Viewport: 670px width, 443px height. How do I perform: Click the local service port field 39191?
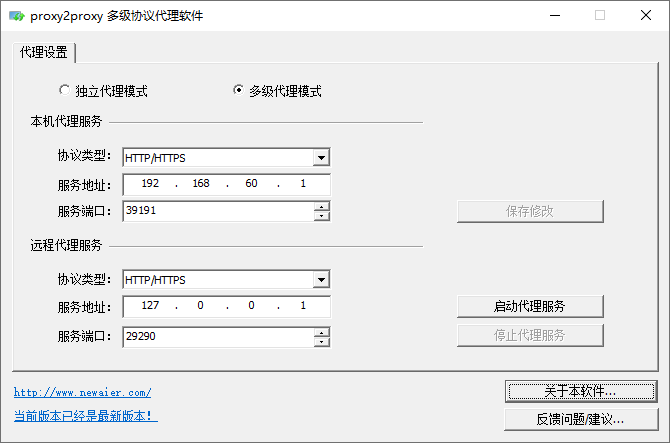coord(217,211)
